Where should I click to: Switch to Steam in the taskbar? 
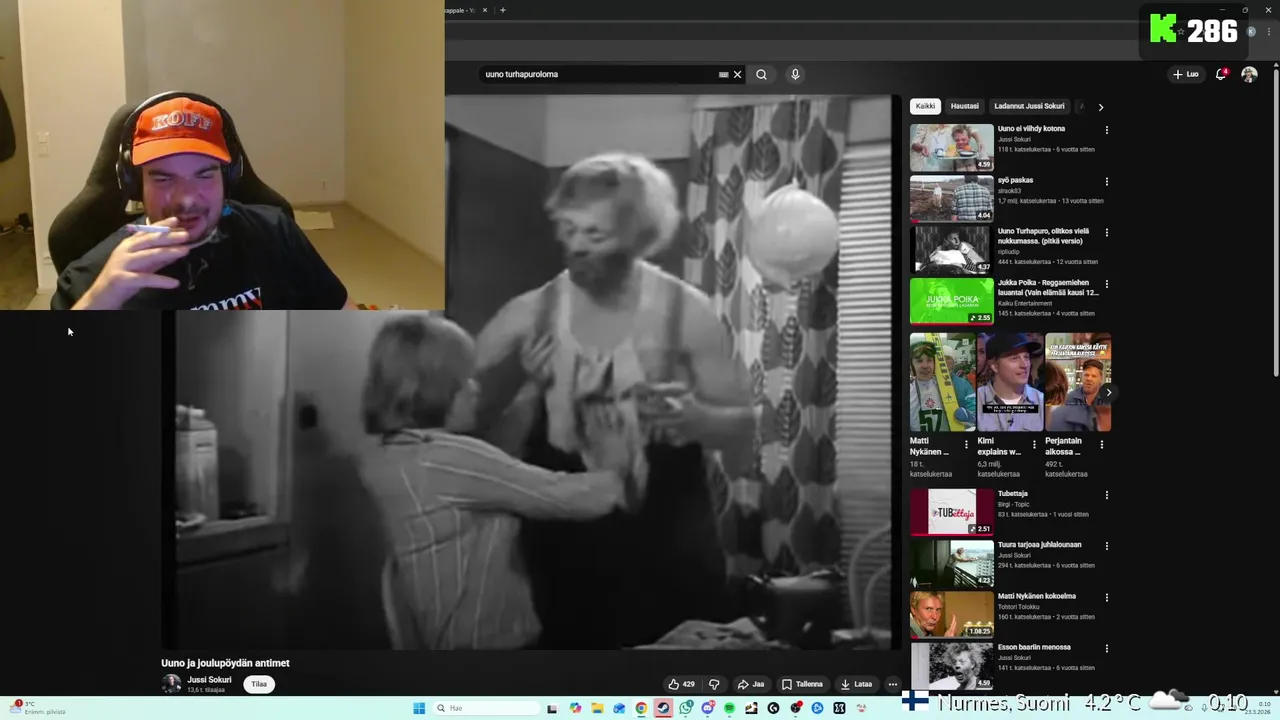[x=663, y=708]
